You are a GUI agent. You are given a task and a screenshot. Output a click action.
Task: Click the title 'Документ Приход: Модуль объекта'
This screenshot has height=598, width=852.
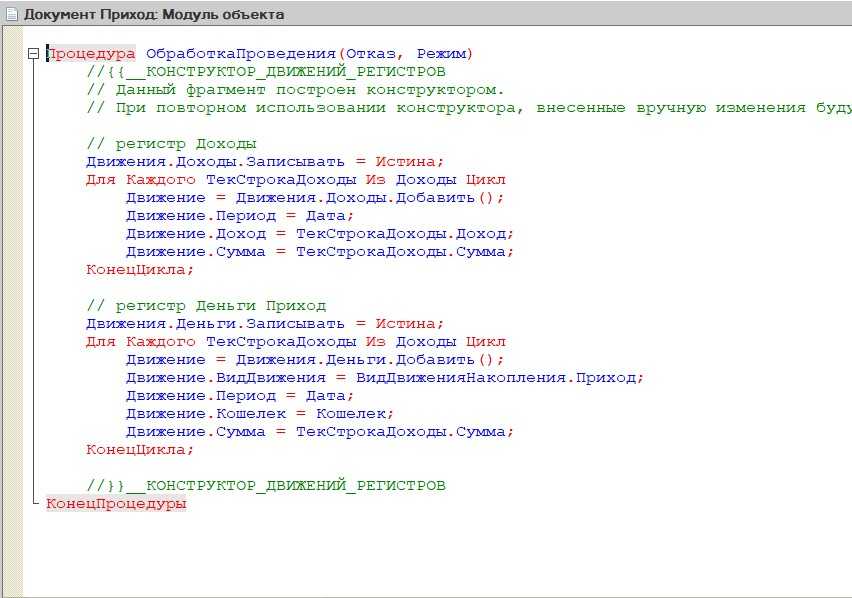(154, 14)
